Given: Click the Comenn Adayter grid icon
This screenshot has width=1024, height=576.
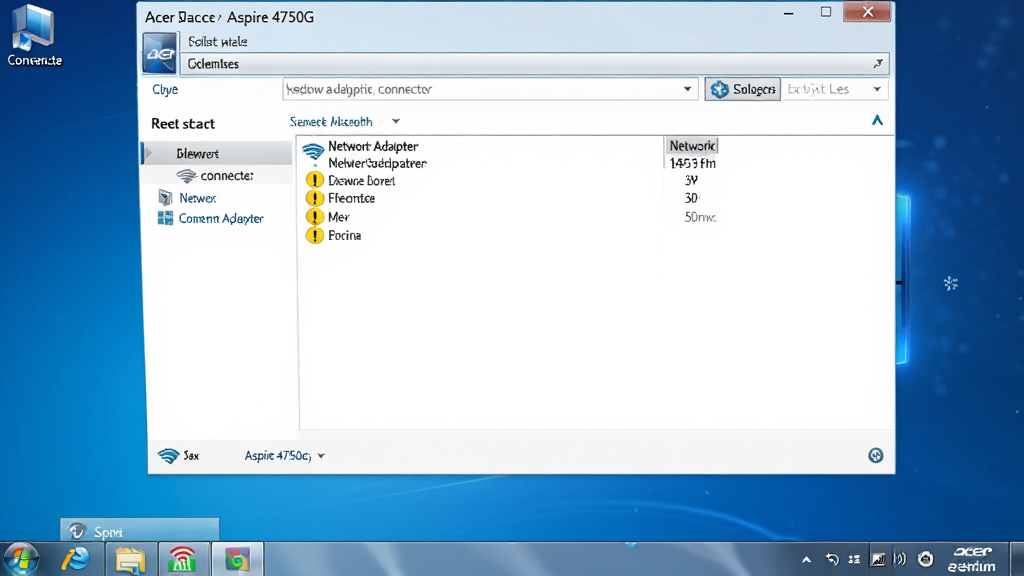Looking at the screenshot, I should 165,218.
